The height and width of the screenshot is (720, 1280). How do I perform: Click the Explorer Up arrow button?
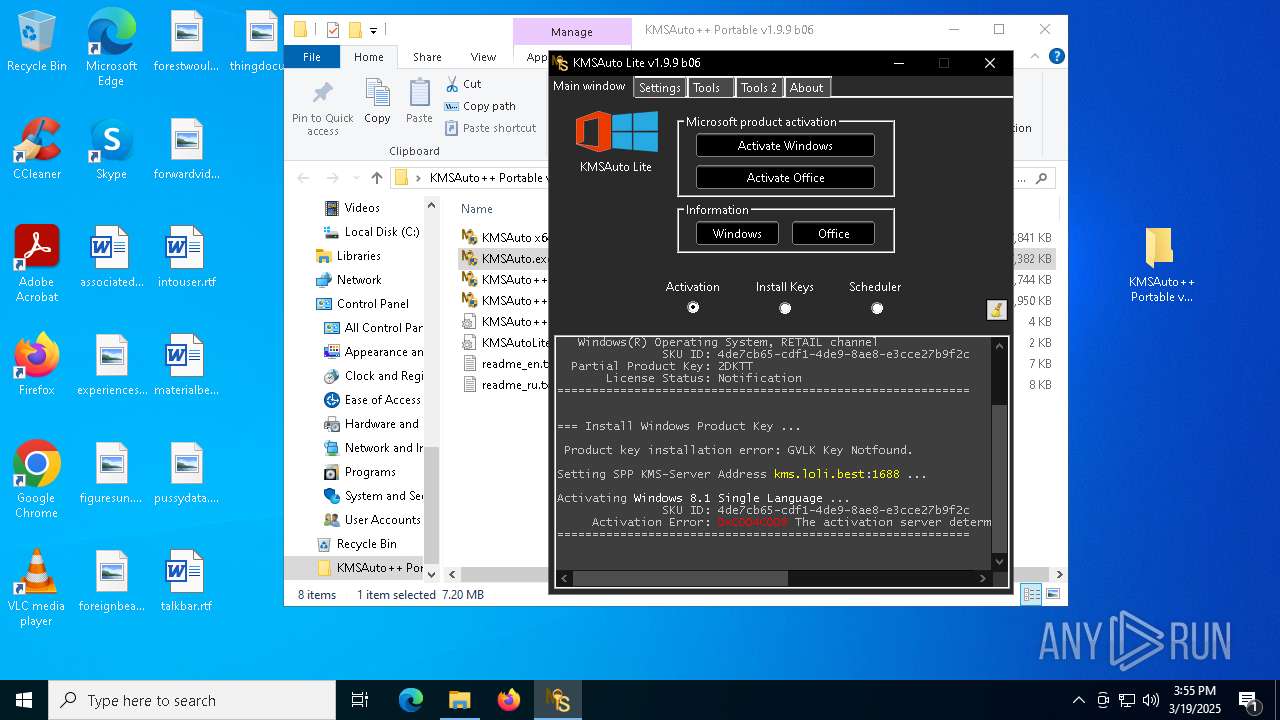point(376,178)
